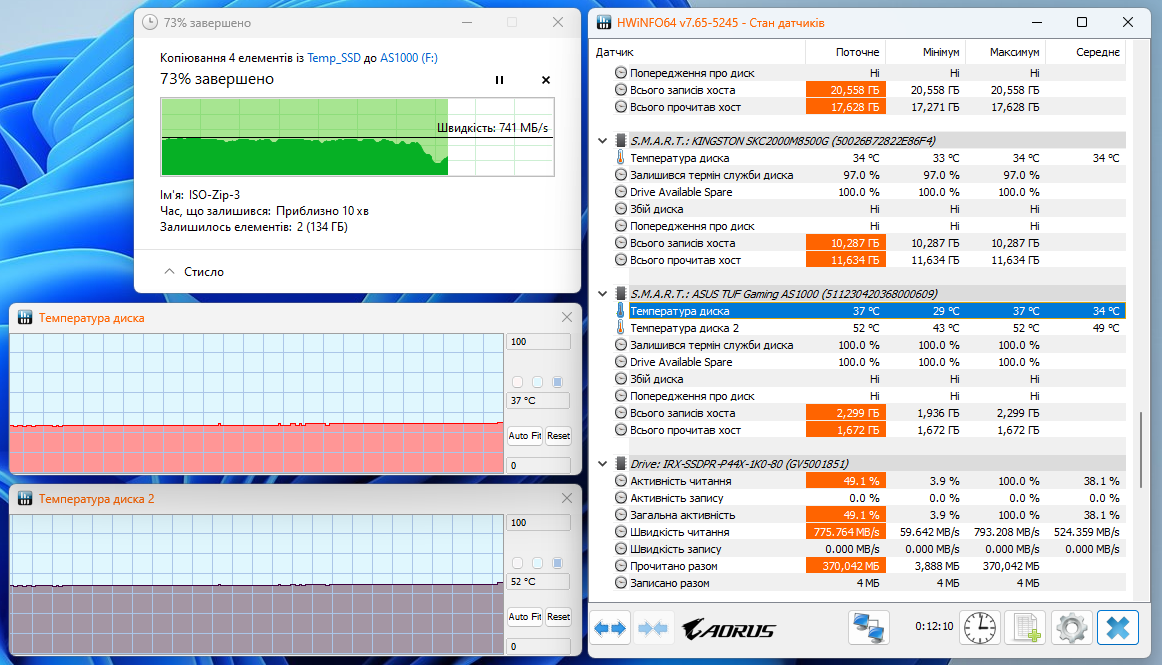Viewport: 1162px width, 665px height.
Task: Edit the minimum value 0 in Температура диска graph
Action: pos(538,466)
